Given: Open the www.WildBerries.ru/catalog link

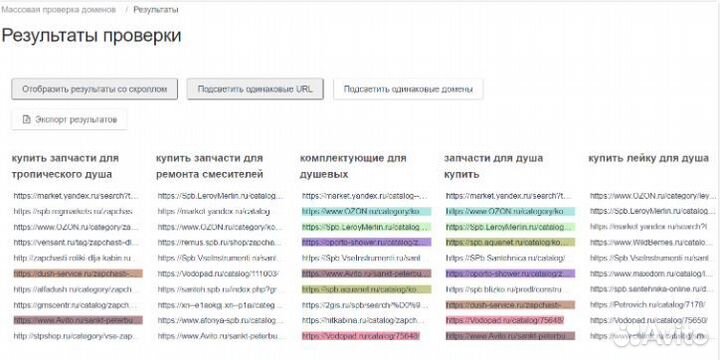Looking at the screenshot, I should pos(652,242).
